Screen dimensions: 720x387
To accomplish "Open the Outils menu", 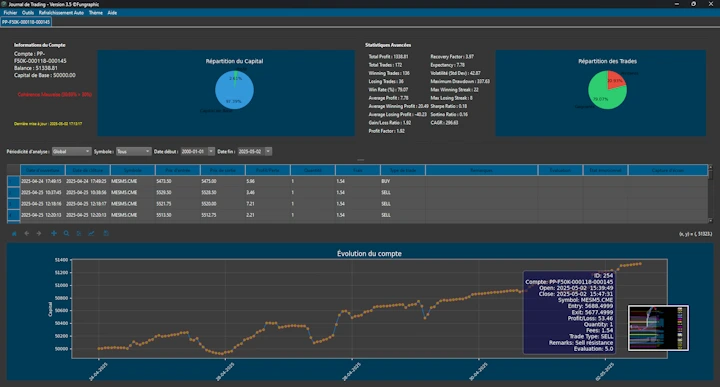I will click(x=28, y=13).
